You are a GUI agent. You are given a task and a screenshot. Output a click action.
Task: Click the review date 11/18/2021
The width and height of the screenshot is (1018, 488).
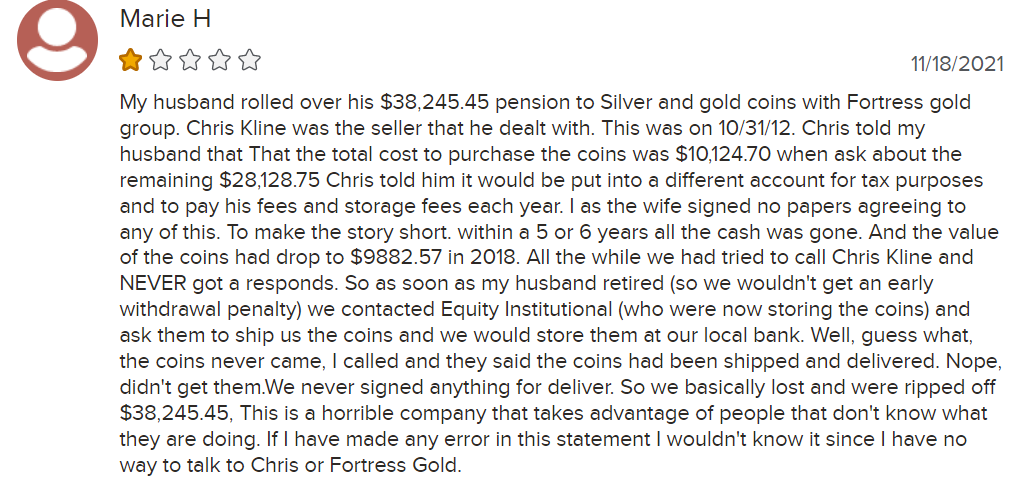tap(957, 64)
